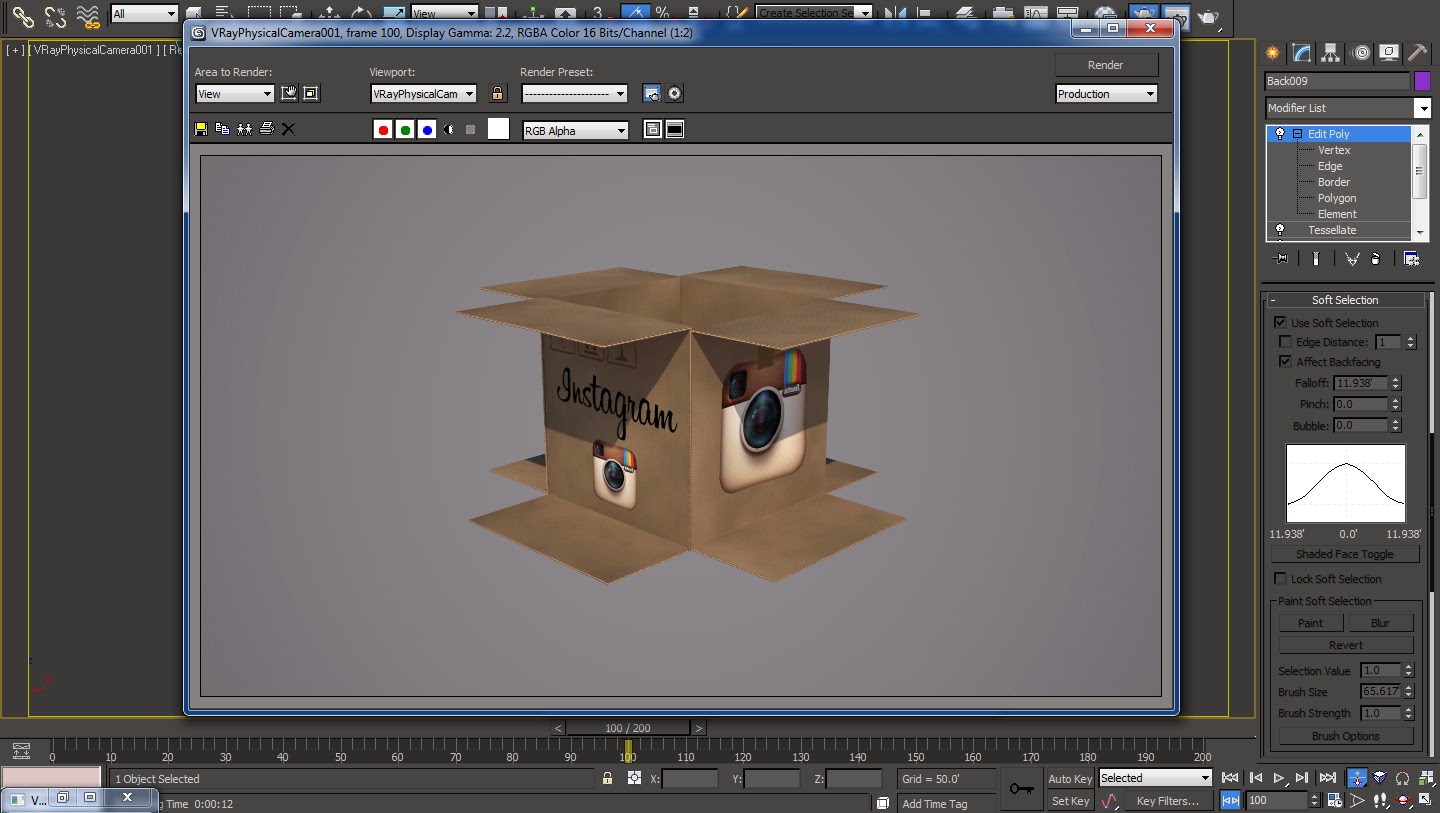Select the Tessellate modifier in the stack

1332,230
